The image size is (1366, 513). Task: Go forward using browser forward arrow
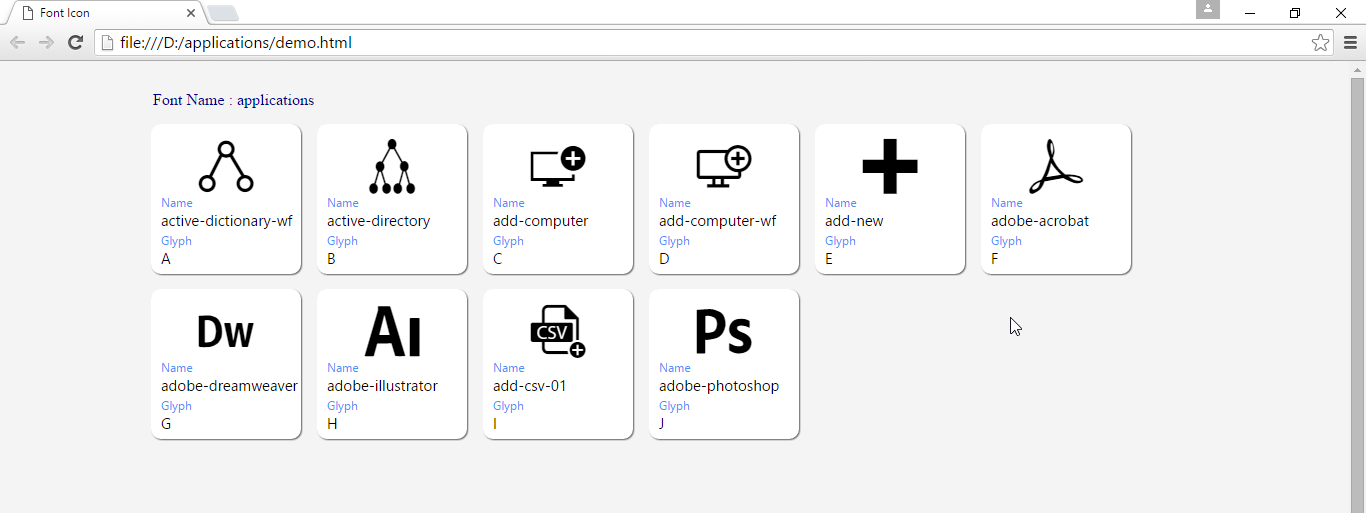click(46, 42)
